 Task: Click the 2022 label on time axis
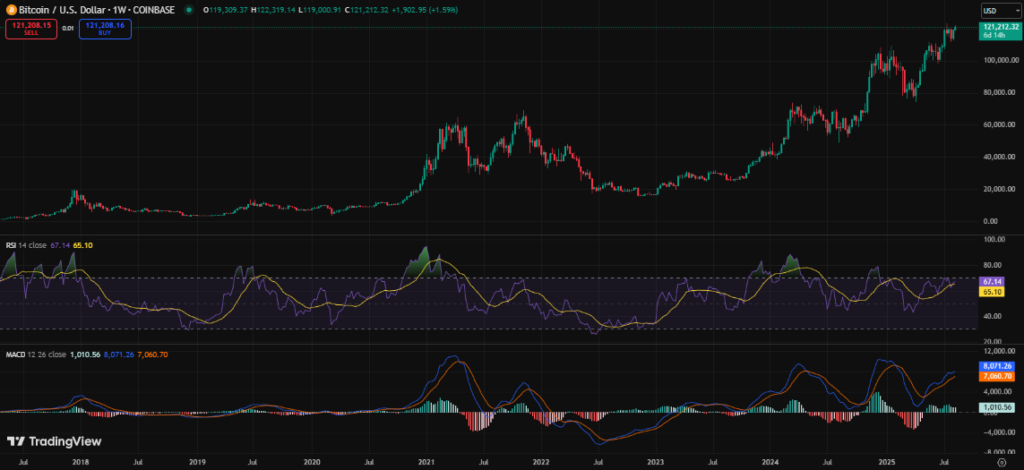tap(542, 460)
